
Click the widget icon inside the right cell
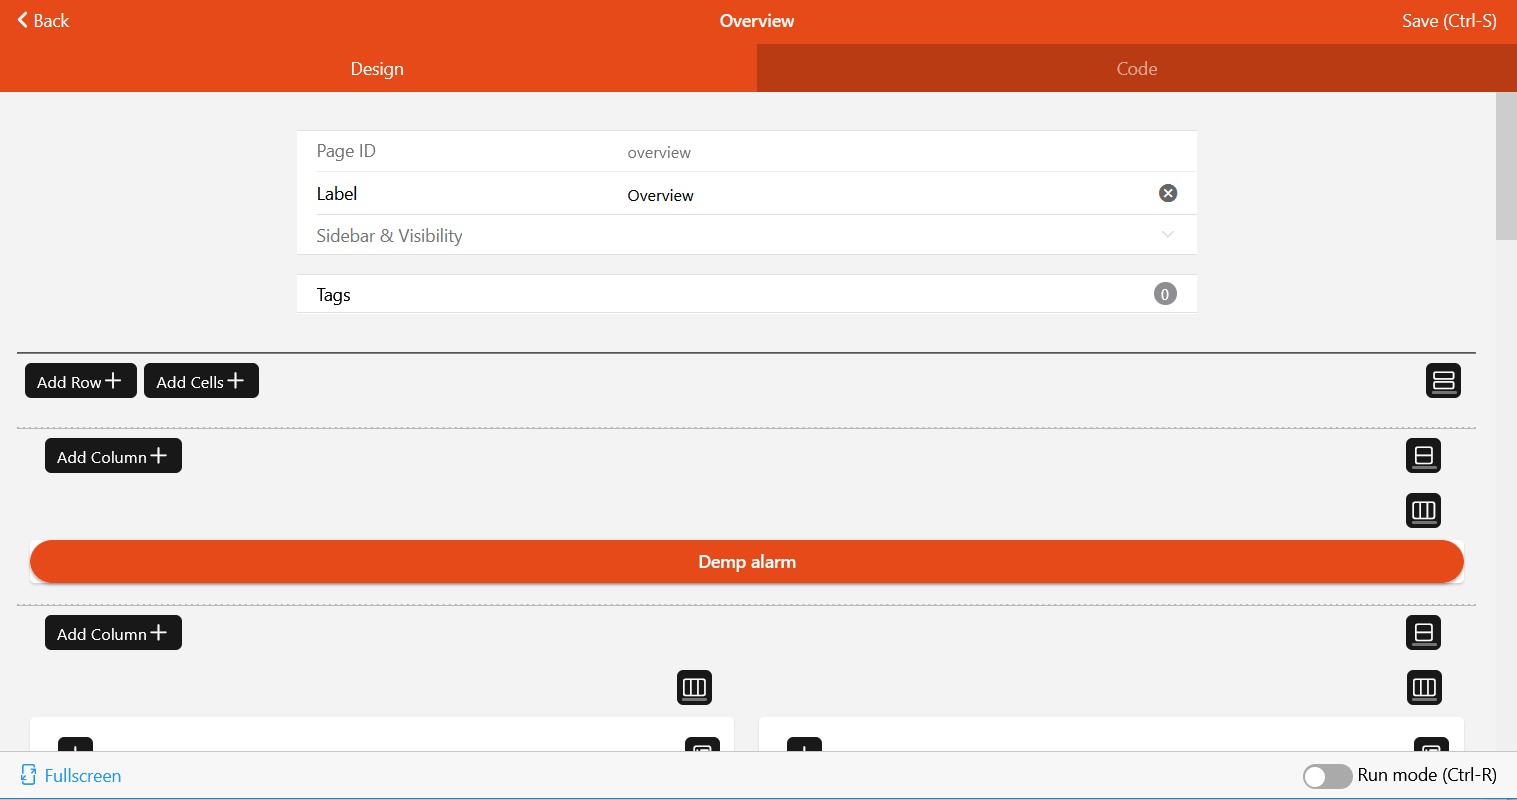coord(1430,751)
